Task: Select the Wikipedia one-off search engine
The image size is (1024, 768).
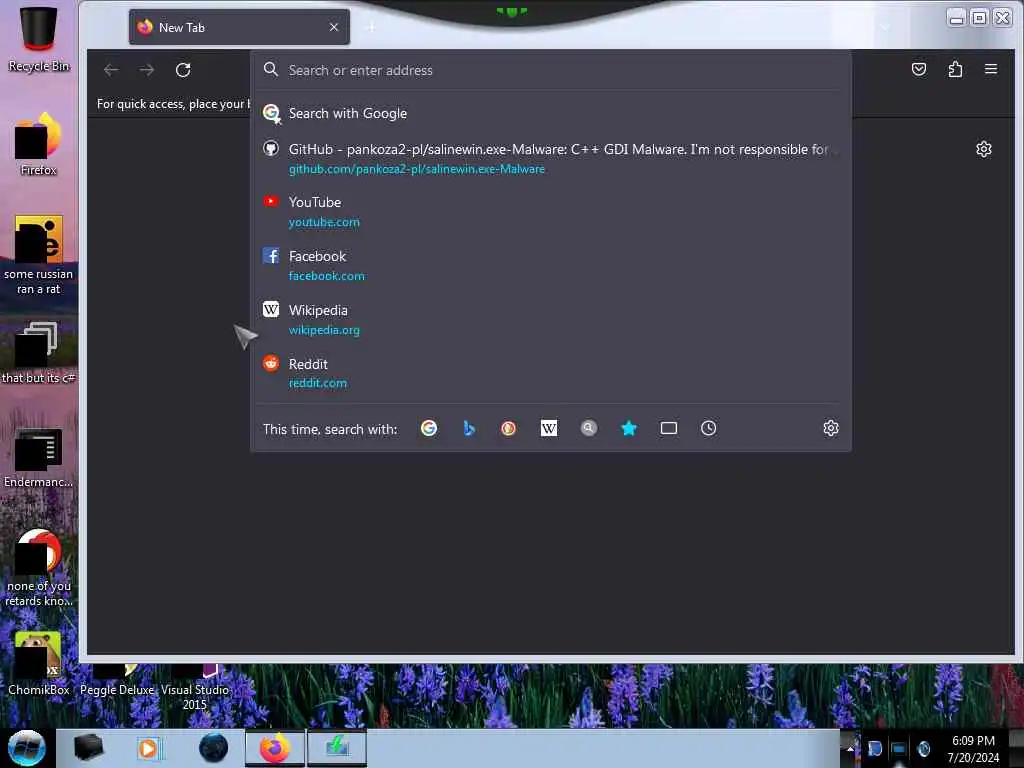Action: coord(549,428)
